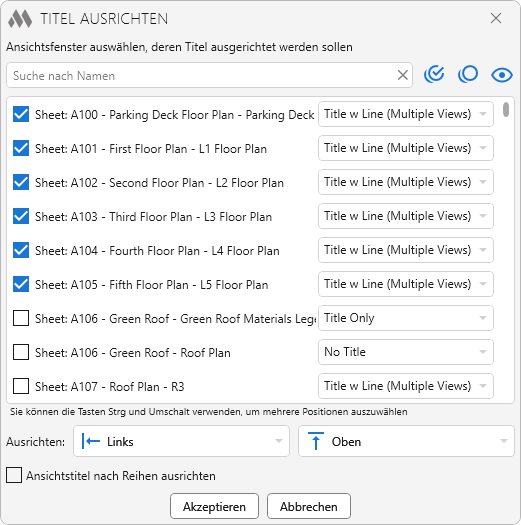521x525 pixels.
Task: Check Sheet A106 Green Roof Materials Legend checkbox
Action: [x=21, y=318]
